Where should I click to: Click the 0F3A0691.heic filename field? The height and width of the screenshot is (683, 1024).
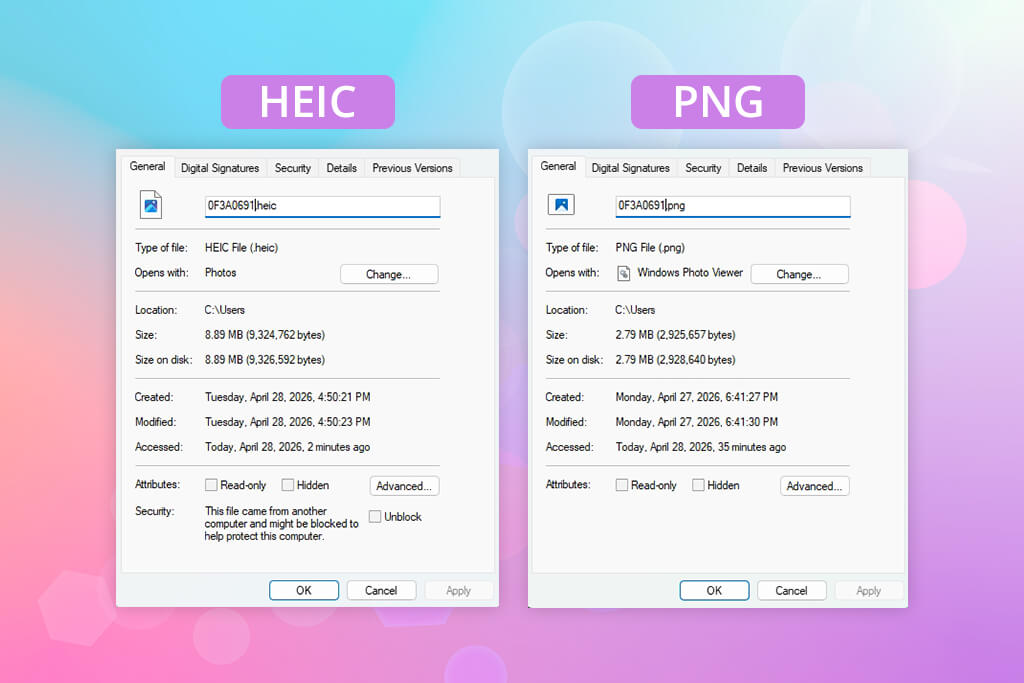click(x=323, y=206)
